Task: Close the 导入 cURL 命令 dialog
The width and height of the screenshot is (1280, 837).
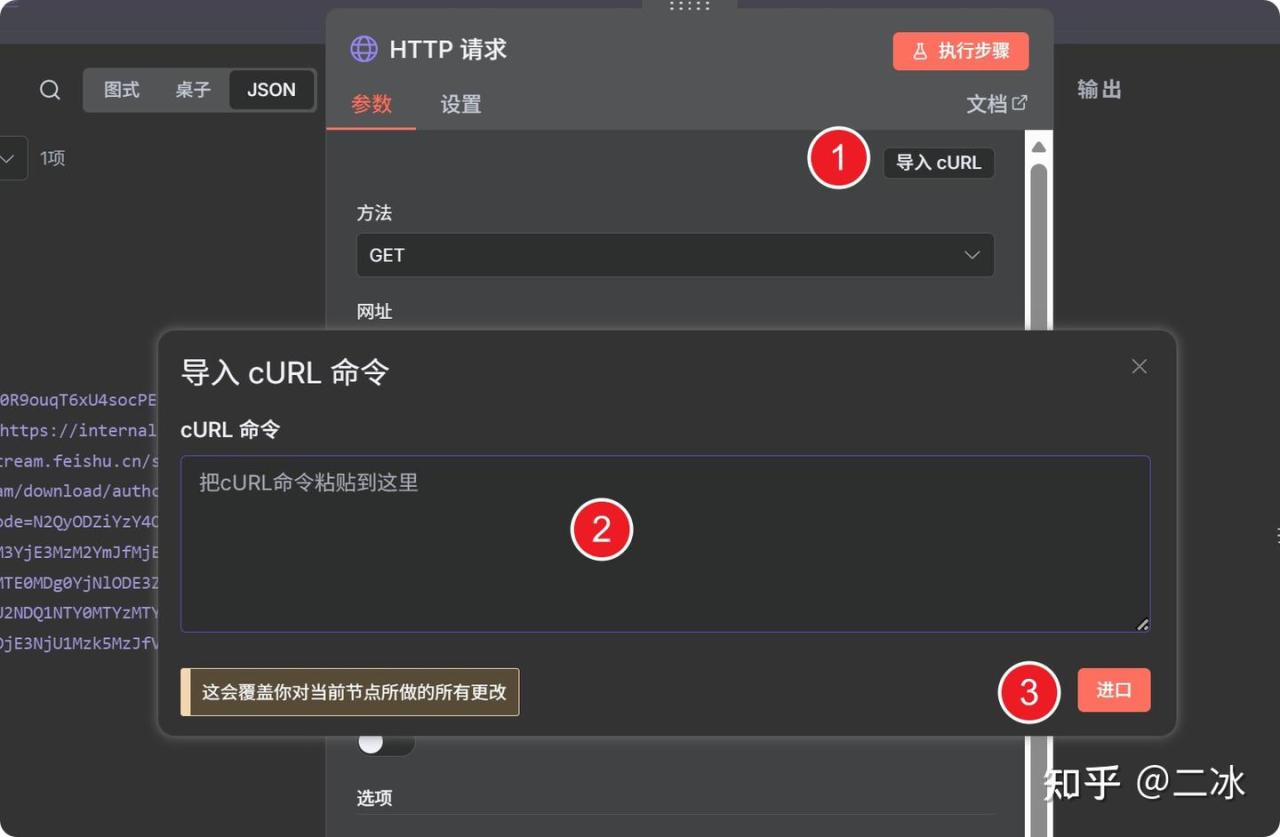Action: click(1139, 367)
